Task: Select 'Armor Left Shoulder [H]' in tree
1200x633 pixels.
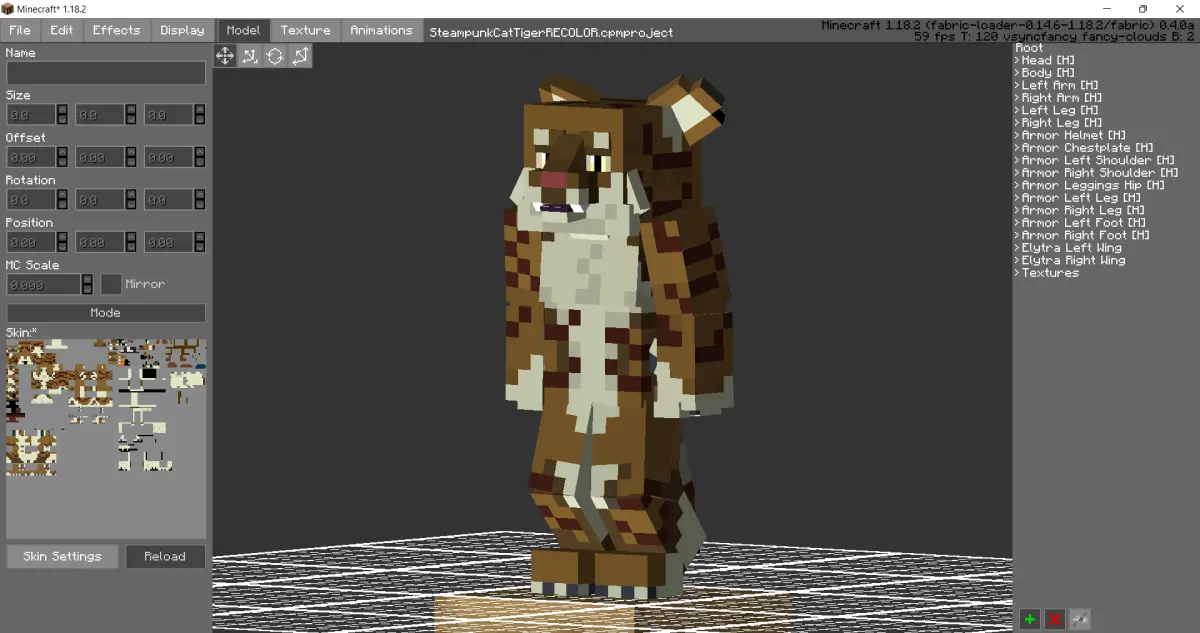Action: click(1098, 160)
